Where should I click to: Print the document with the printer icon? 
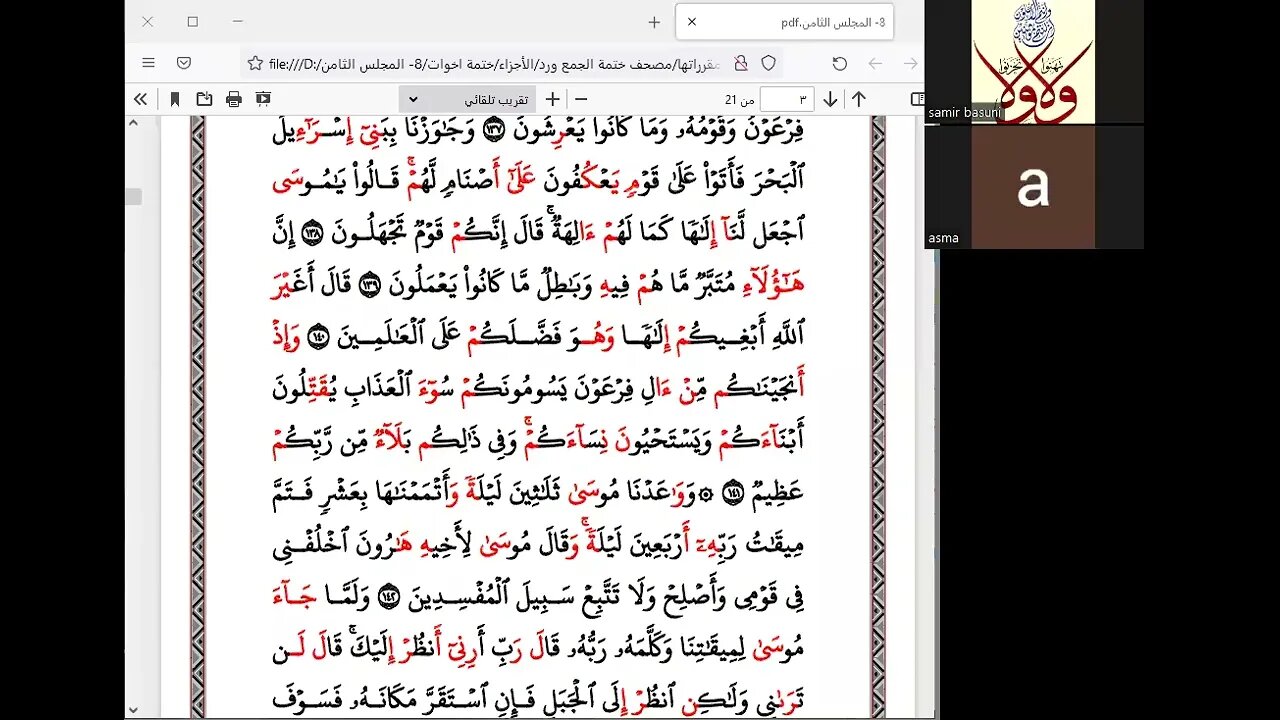234,99
